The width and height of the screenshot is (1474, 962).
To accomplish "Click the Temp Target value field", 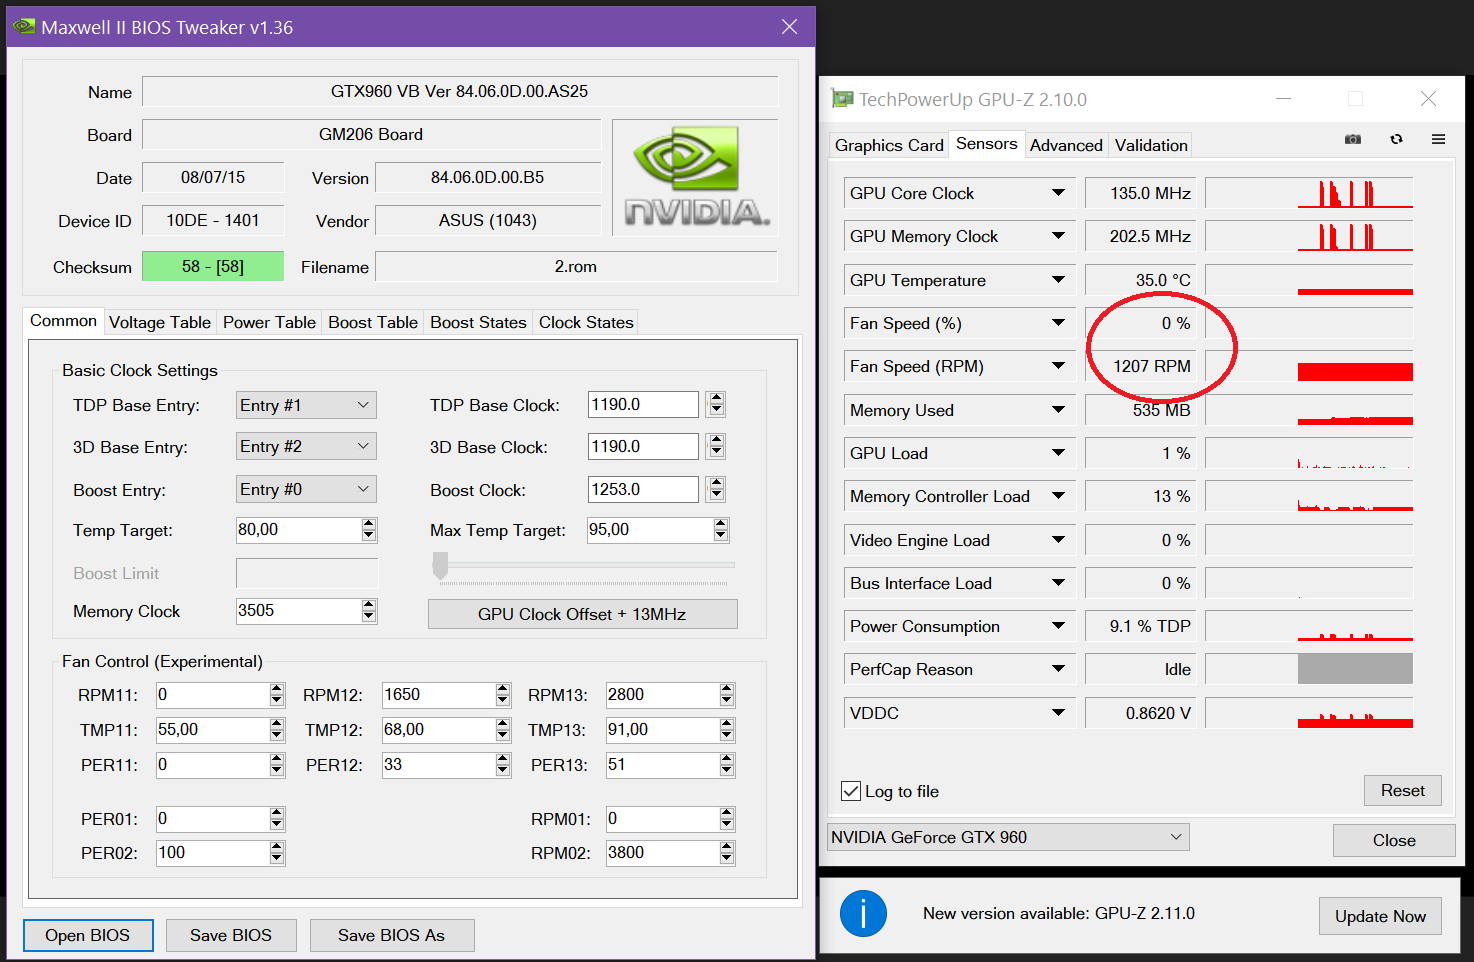I will coord(298,530).
